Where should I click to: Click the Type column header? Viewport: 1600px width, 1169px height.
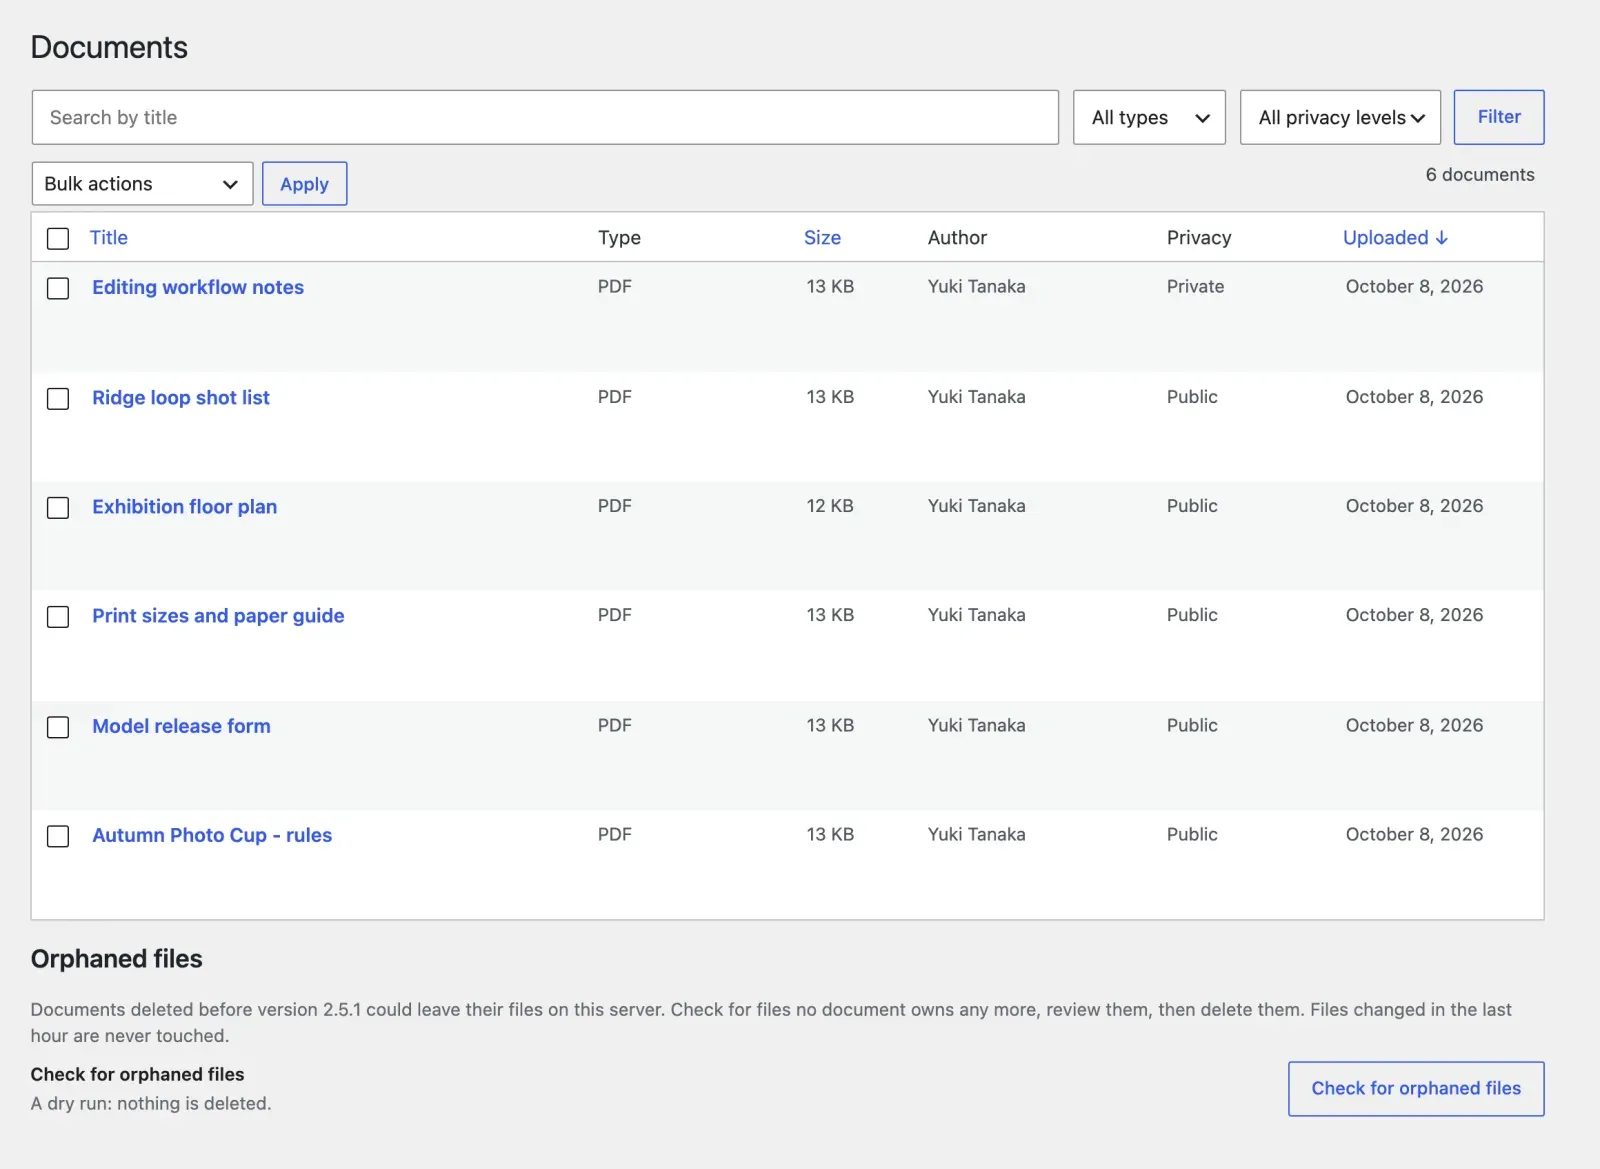(x=619, y=238)
